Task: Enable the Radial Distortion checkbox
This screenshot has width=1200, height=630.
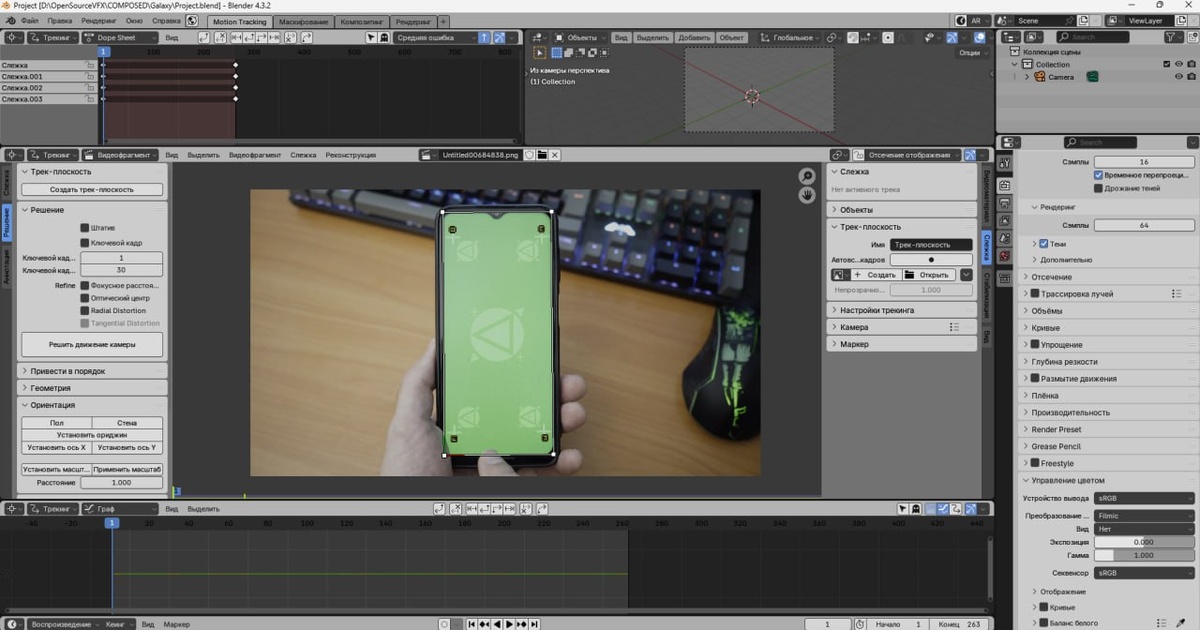Action: (84, 311)
